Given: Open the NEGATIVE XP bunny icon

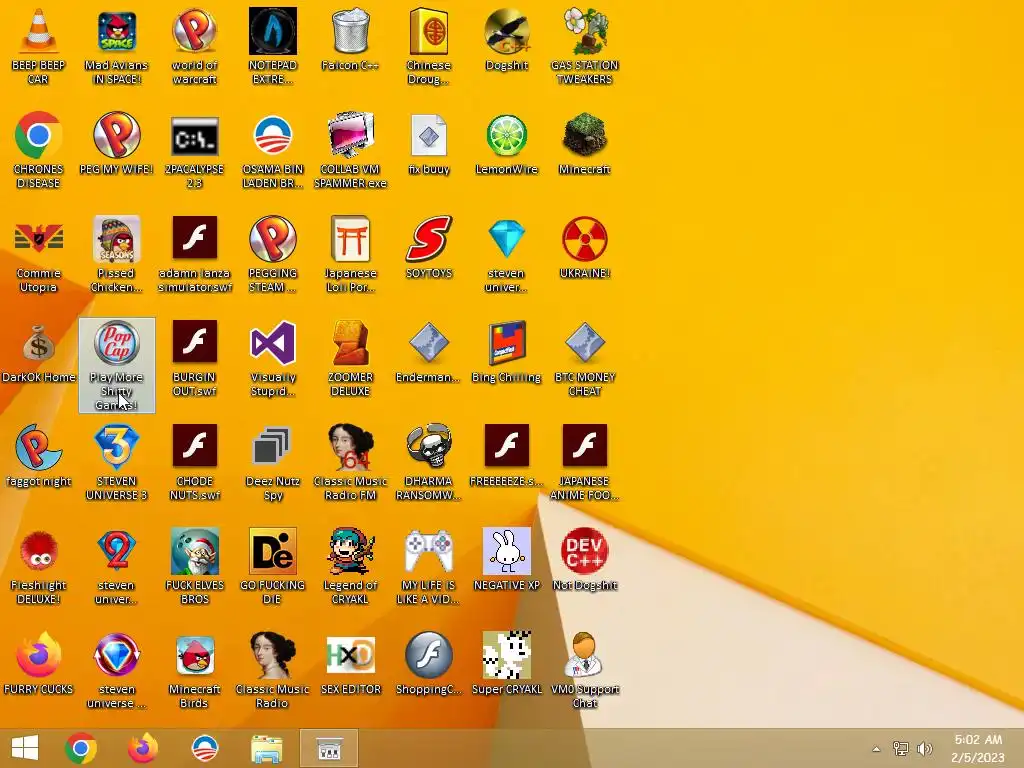Looking at the screenshot, I should coord(506,551).
